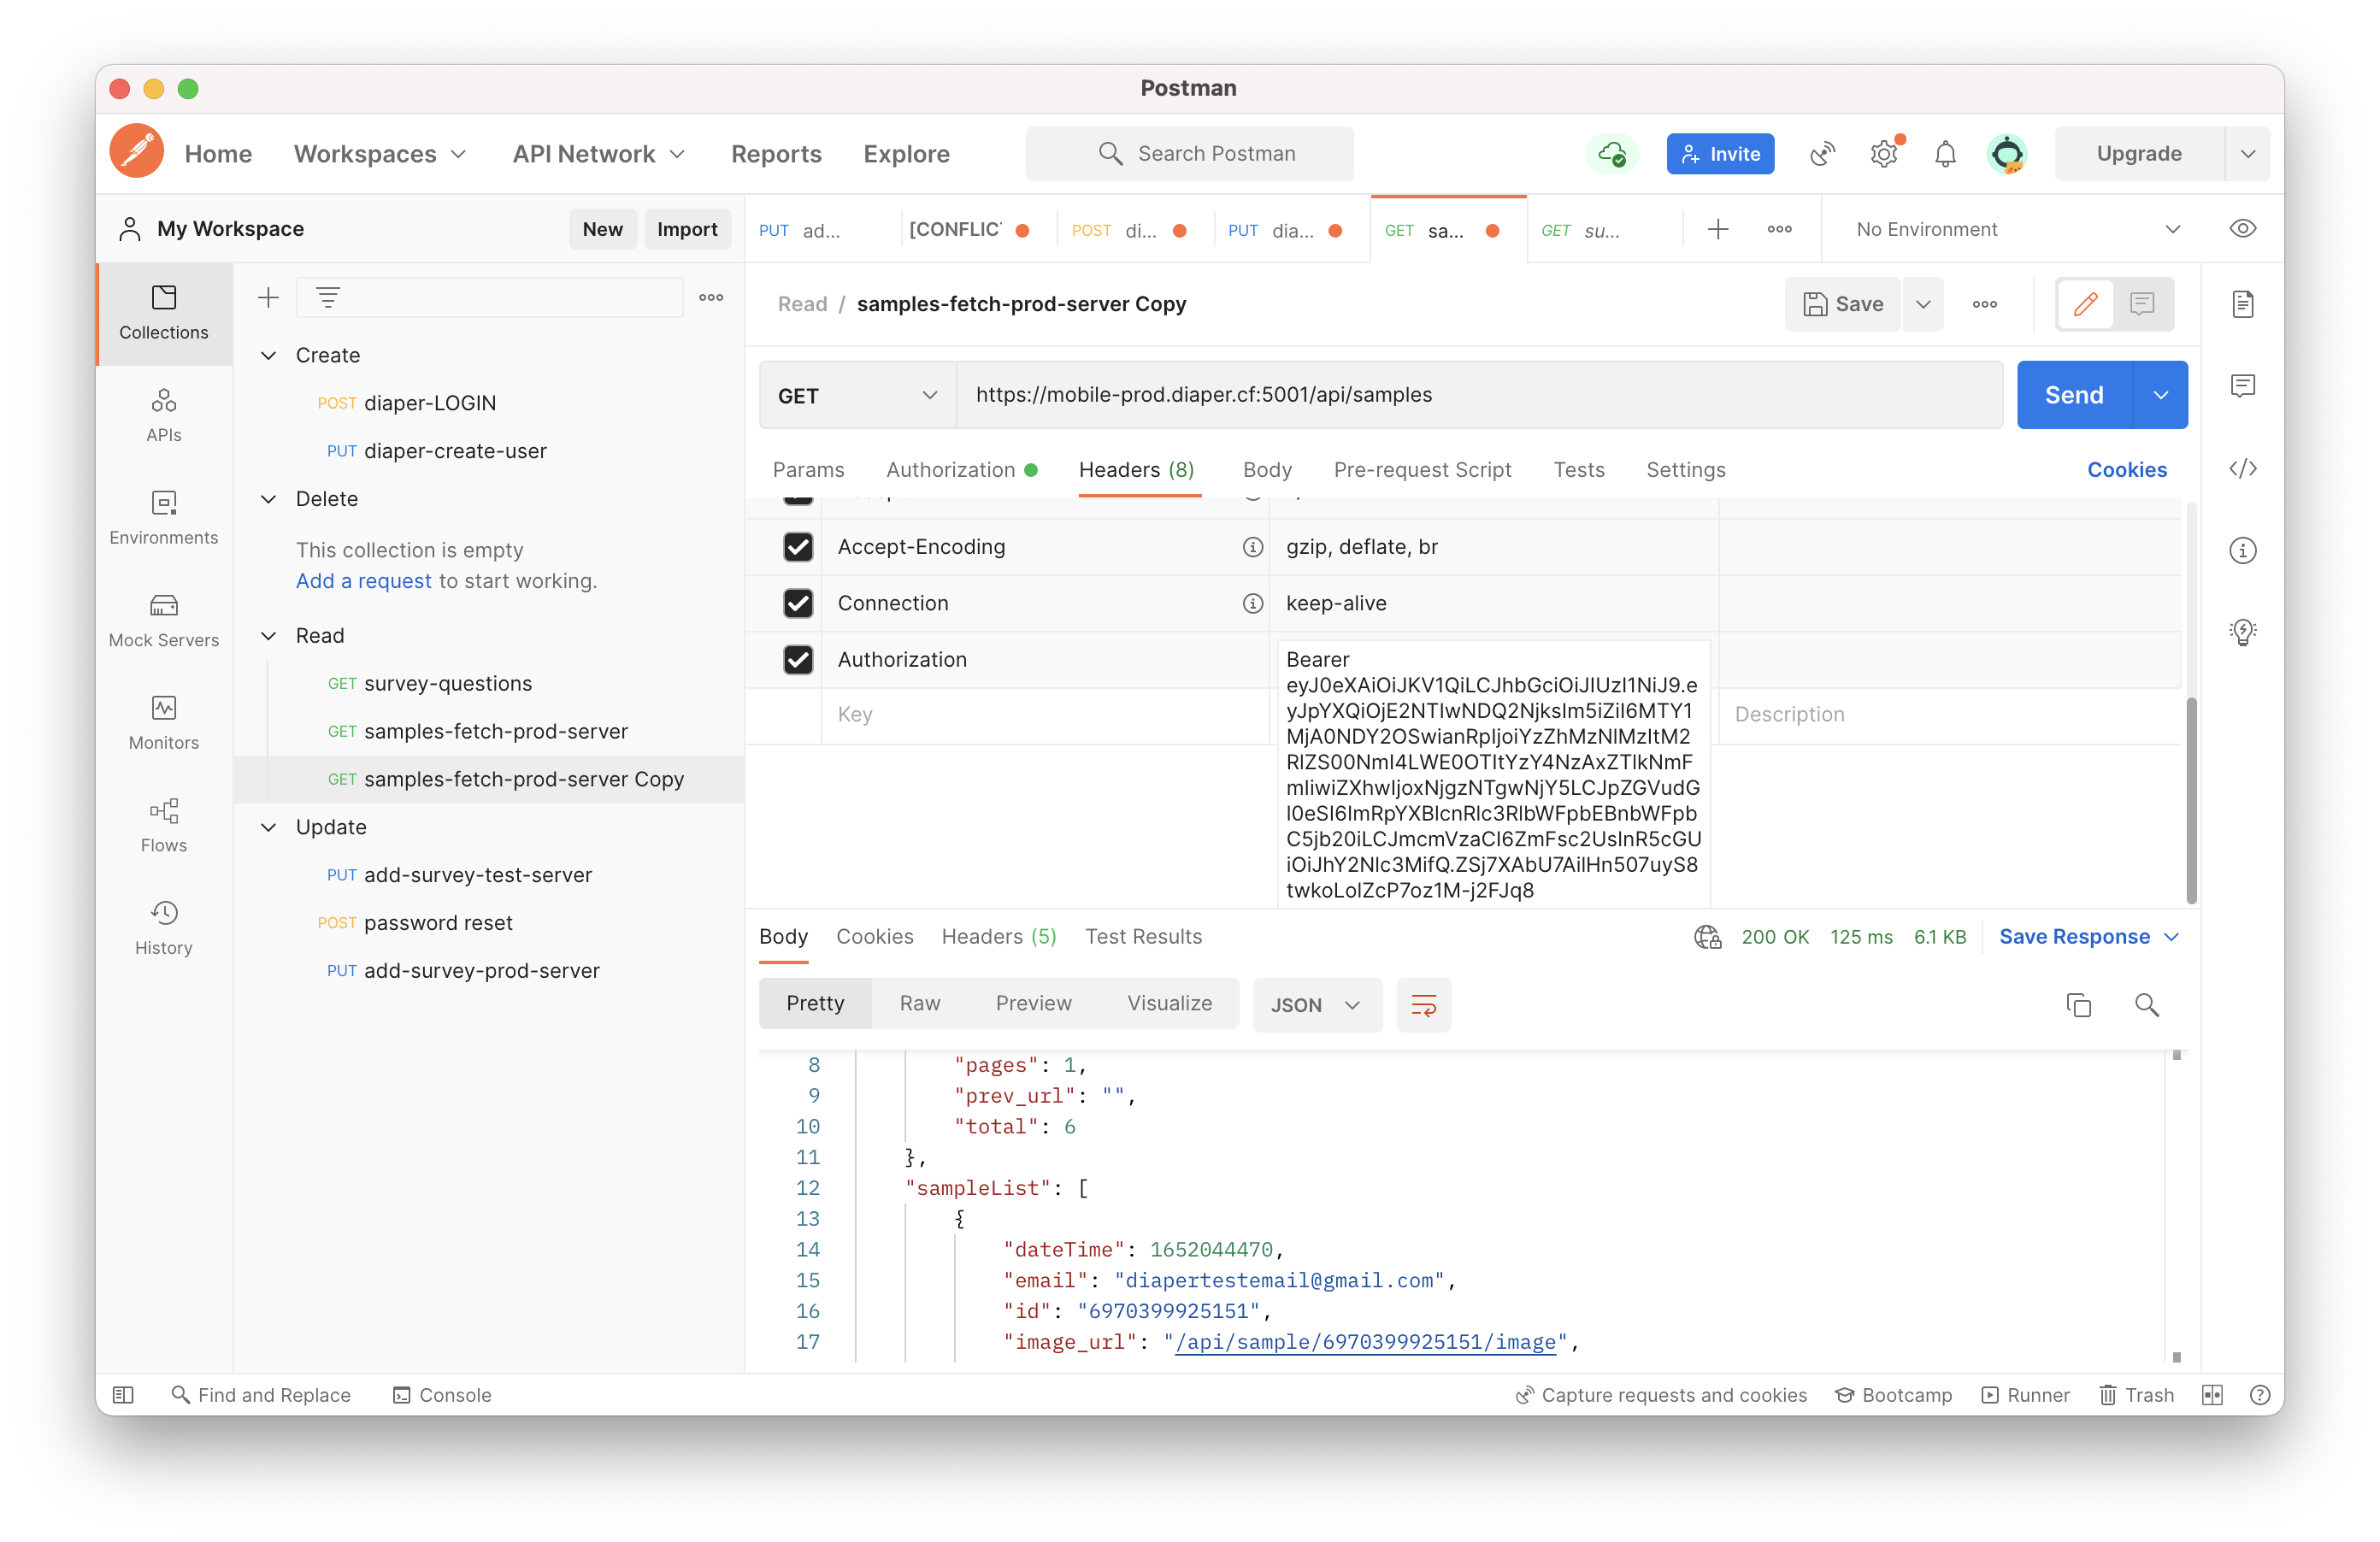Viewport: 2380px width, 1542px height.
Task: Open the notifications bell
Action: click(x=1945, y=154)
